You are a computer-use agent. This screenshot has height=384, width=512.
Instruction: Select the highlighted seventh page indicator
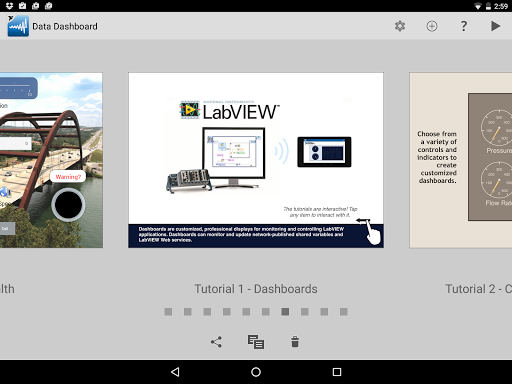click(285, 312)
